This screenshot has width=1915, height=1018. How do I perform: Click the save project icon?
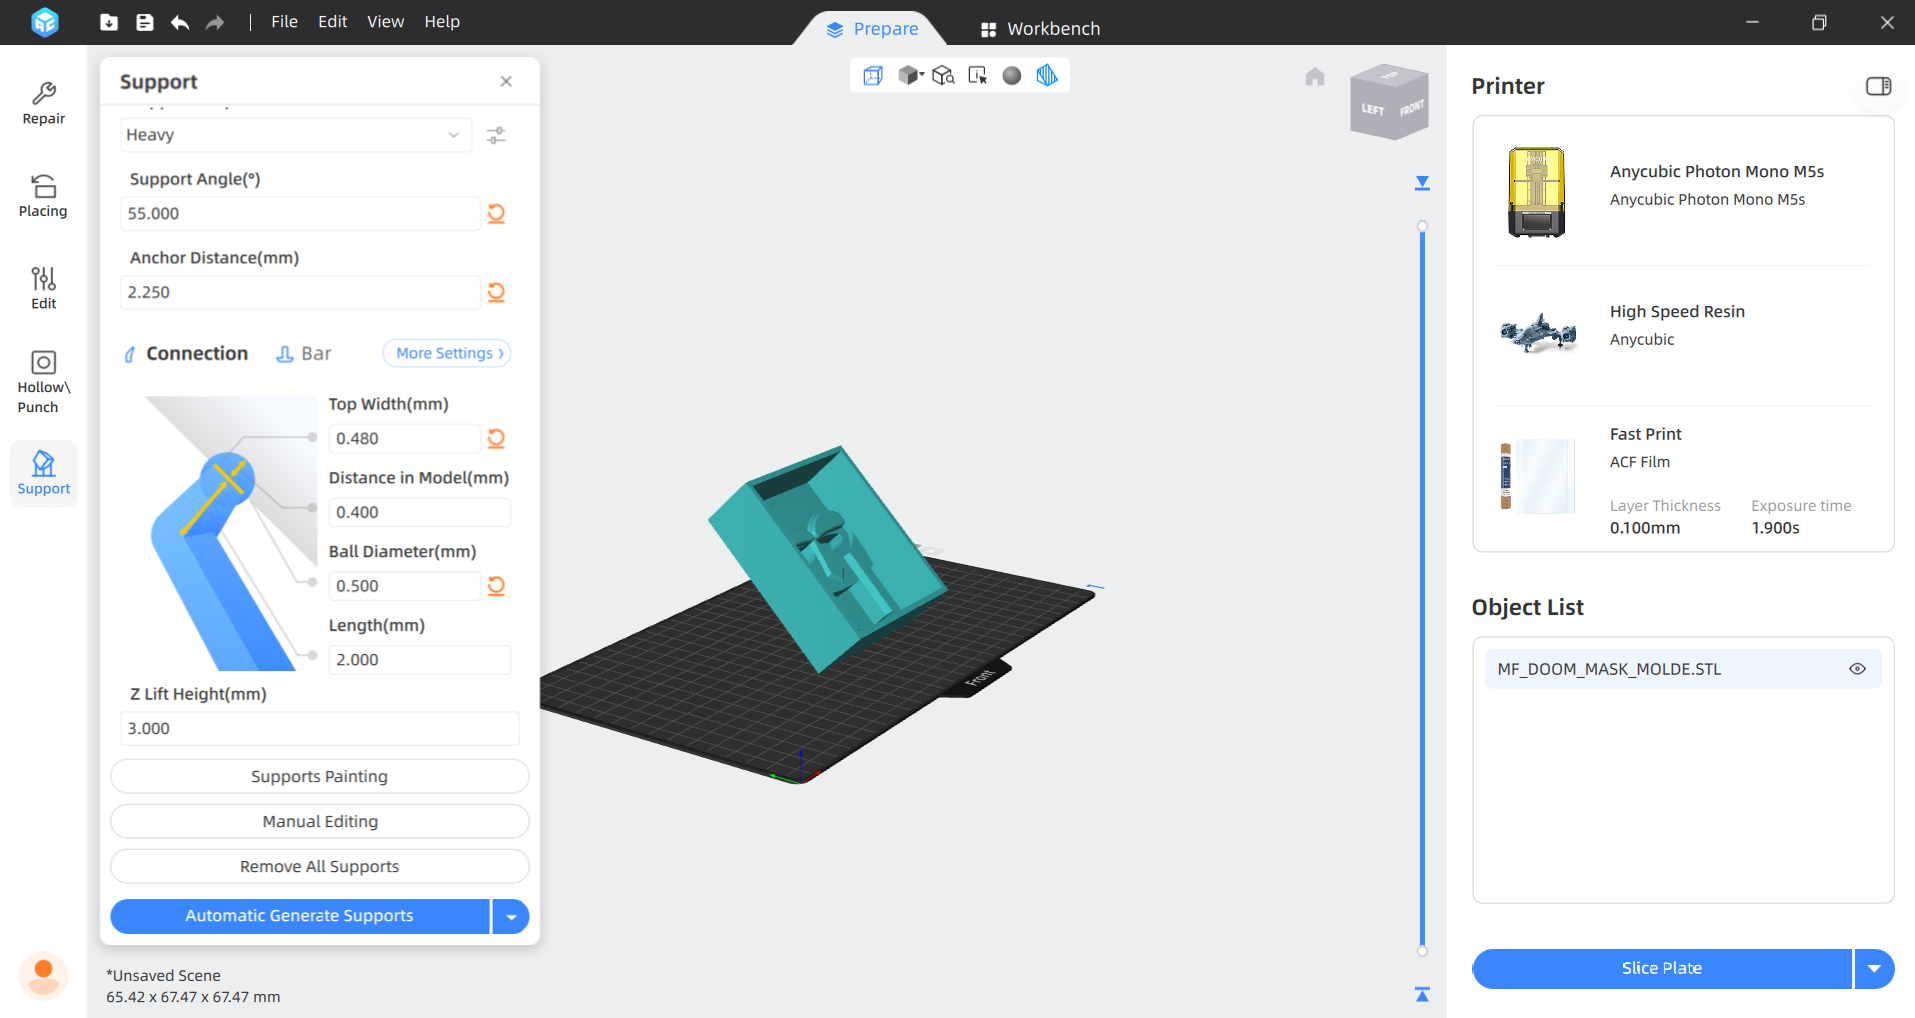point(145,22)
